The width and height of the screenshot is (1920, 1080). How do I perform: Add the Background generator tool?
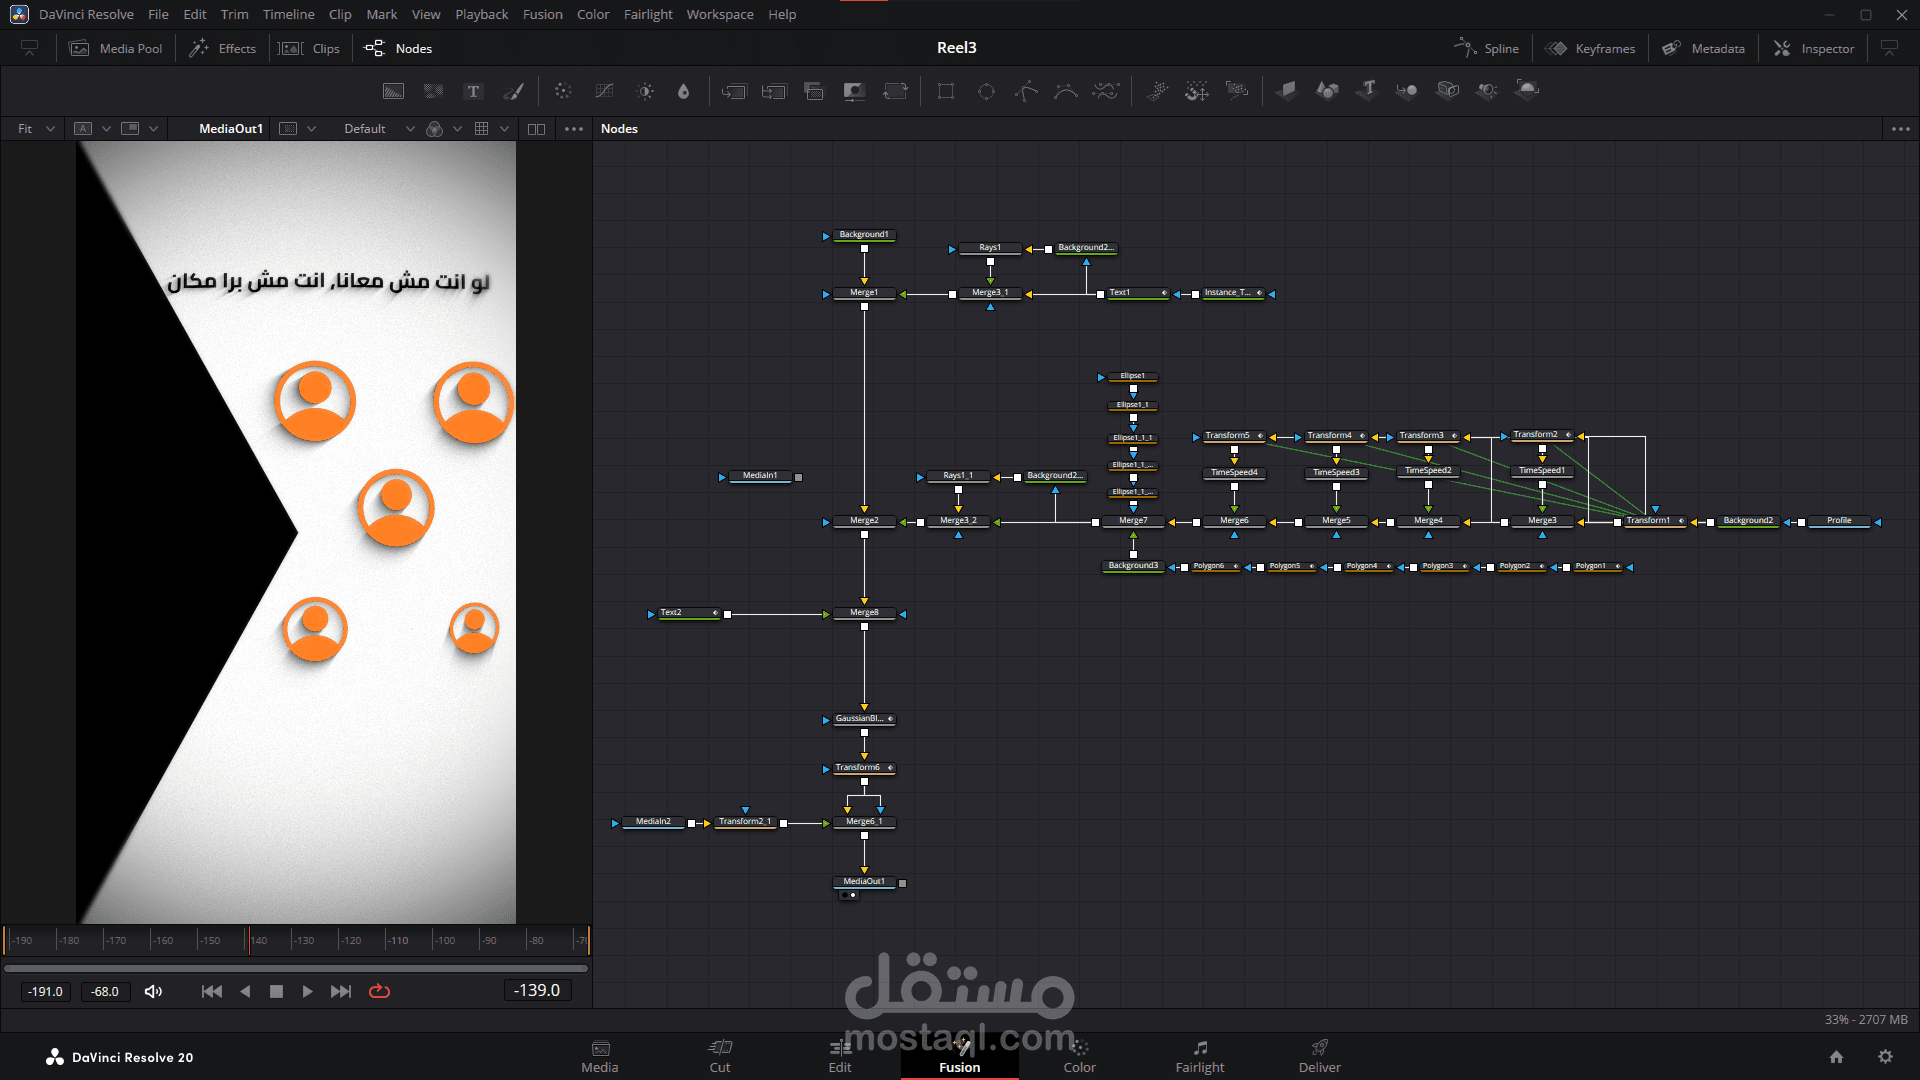point(393,91)
